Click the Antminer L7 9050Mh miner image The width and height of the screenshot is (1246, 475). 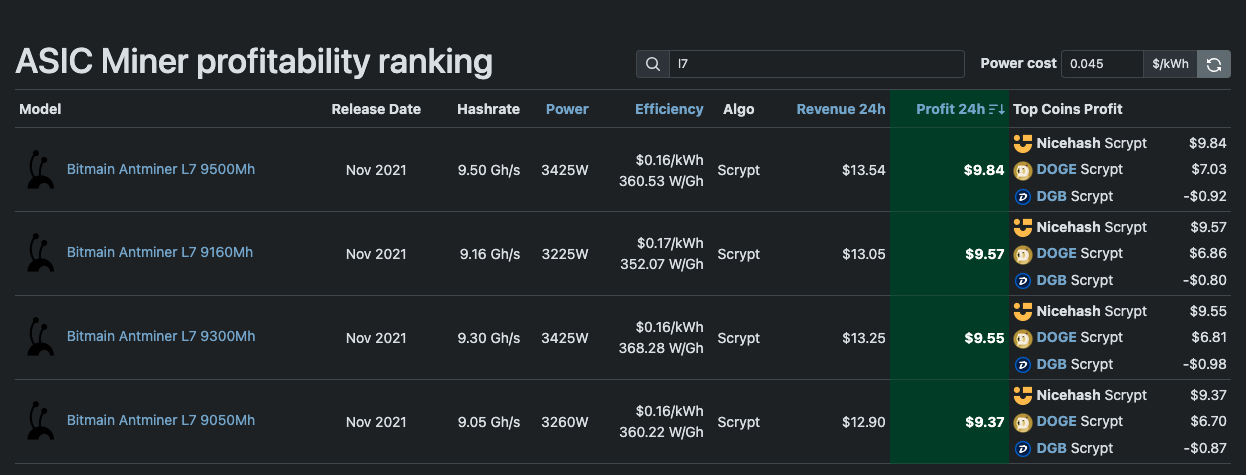click(x=41, y=421)
